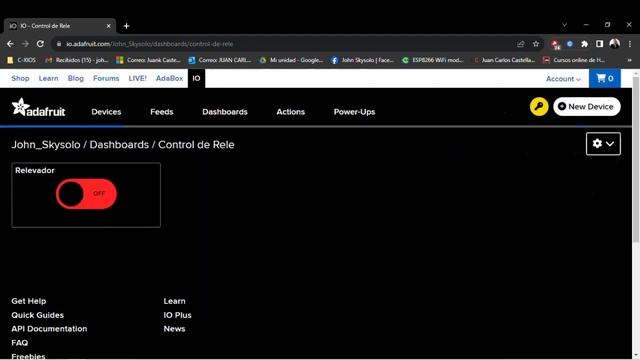Click the browser back arrow
This screenshot has height=360, width=640.
10,44
